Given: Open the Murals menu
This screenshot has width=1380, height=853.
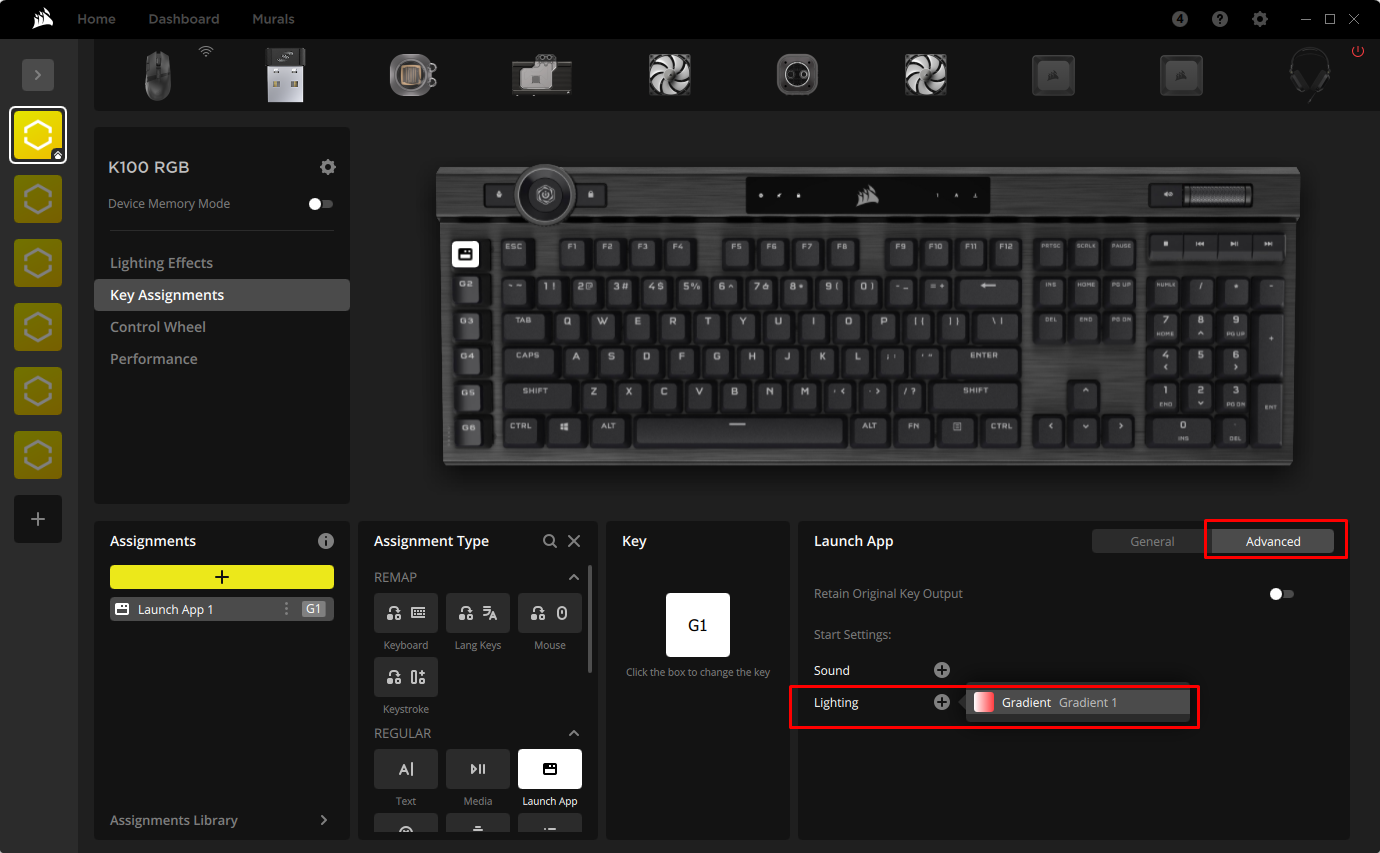Looking at the screenshot, I should (273, 18).
